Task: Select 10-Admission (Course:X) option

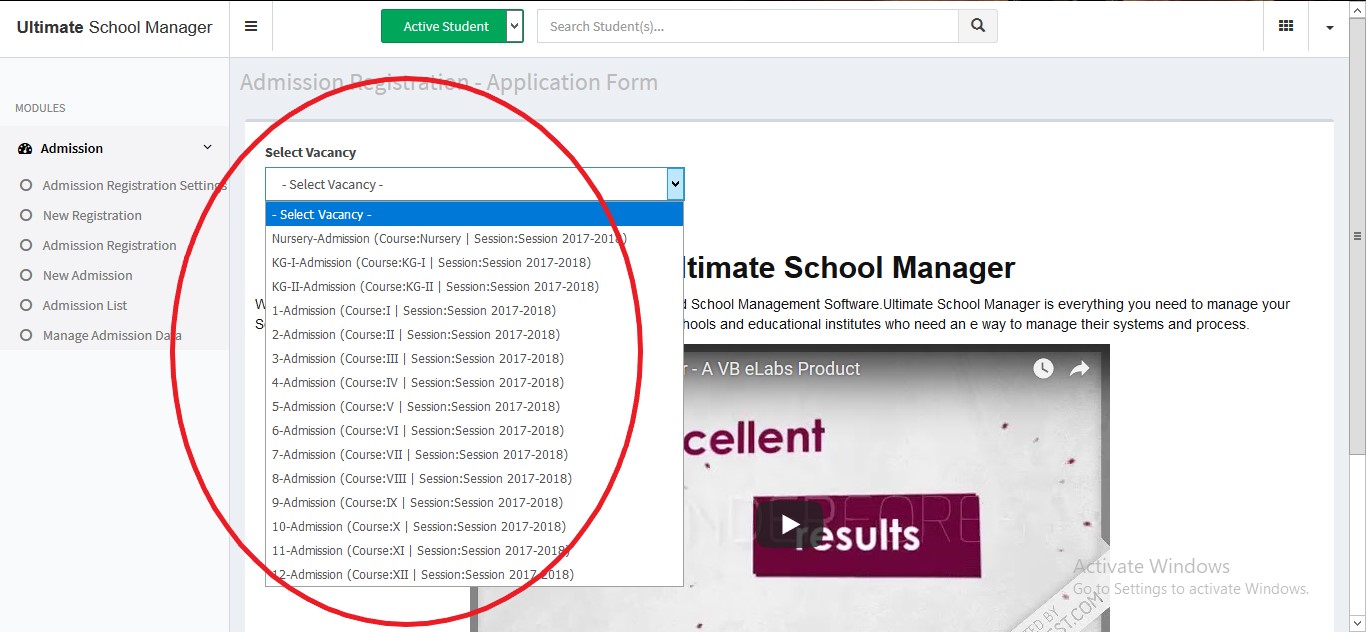Action: tap(475, 526)
